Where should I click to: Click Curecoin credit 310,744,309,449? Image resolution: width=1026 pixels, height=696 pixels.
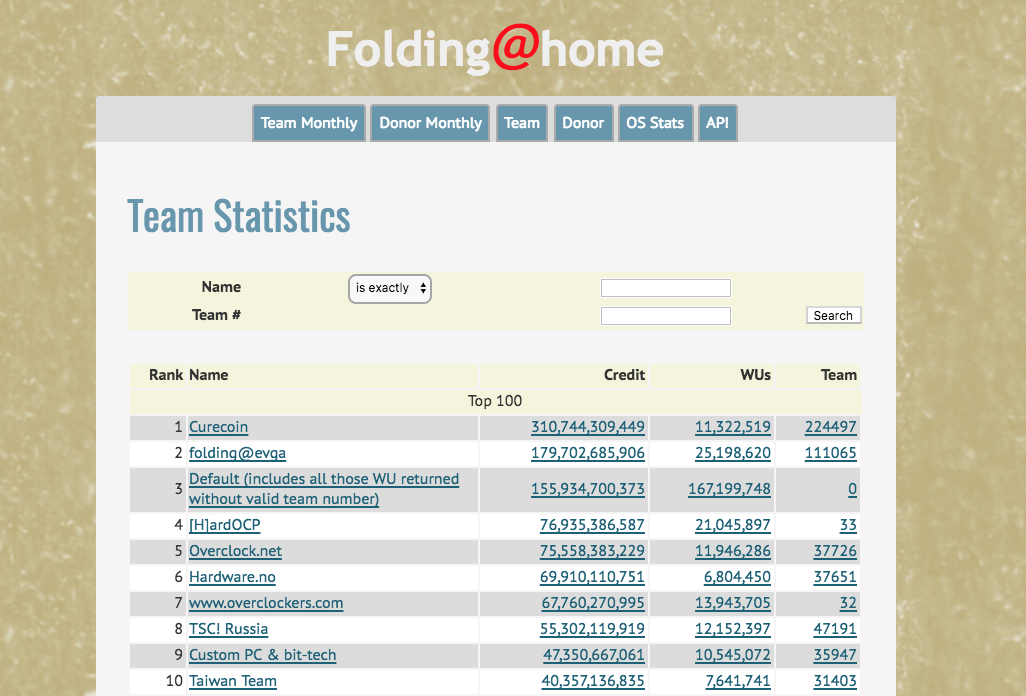(588, 427)
